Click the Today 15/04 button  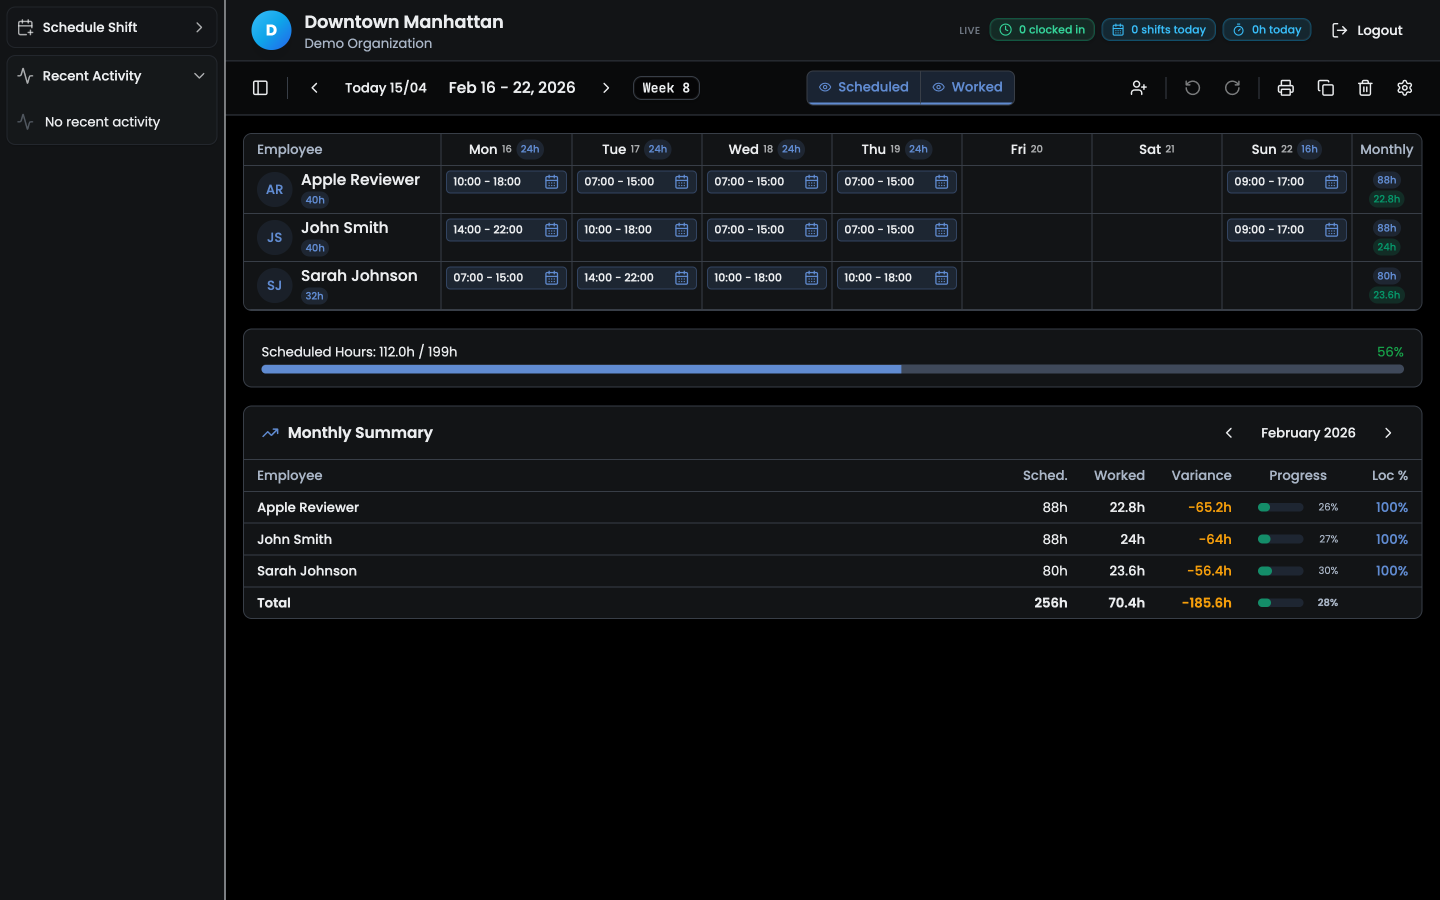click(x=385, y=88)
